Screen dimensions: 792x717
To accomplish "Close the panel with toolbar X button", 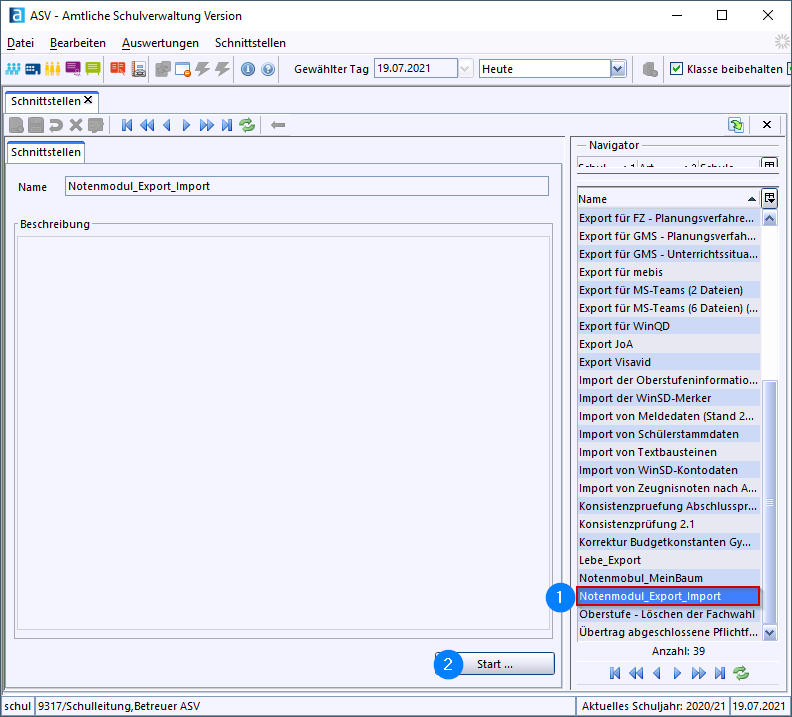I will point(767,125).
